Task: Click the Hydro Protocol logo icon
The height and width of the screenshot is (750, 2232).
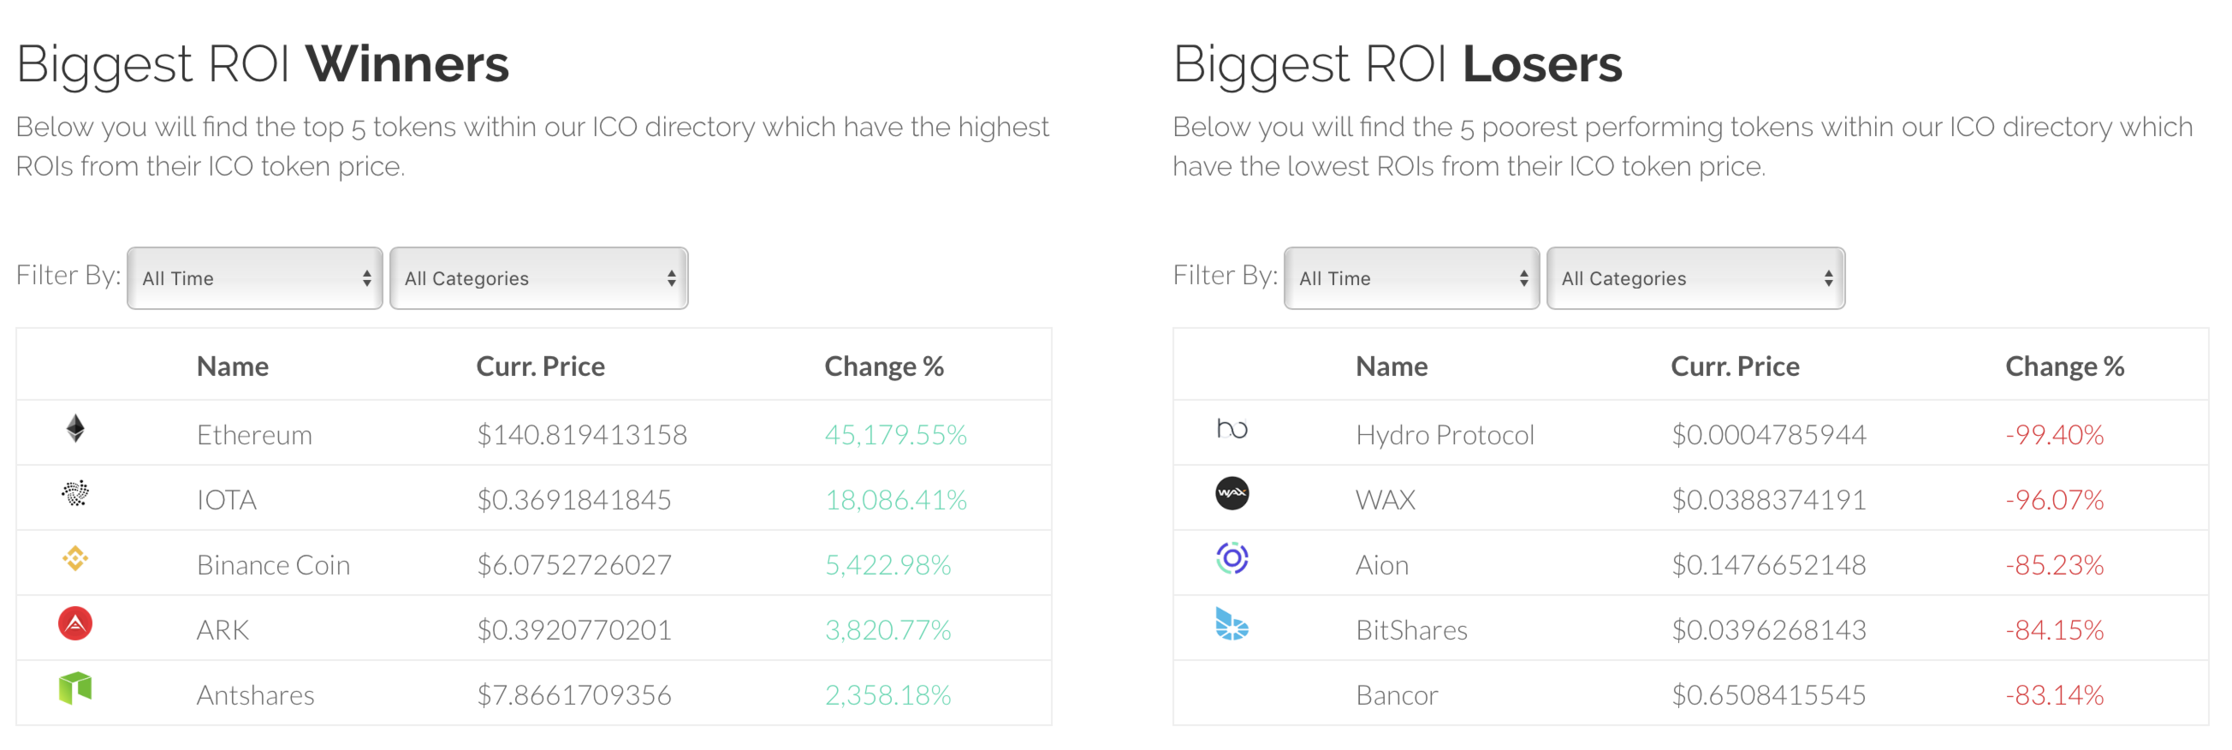Action: point(1232,429)
